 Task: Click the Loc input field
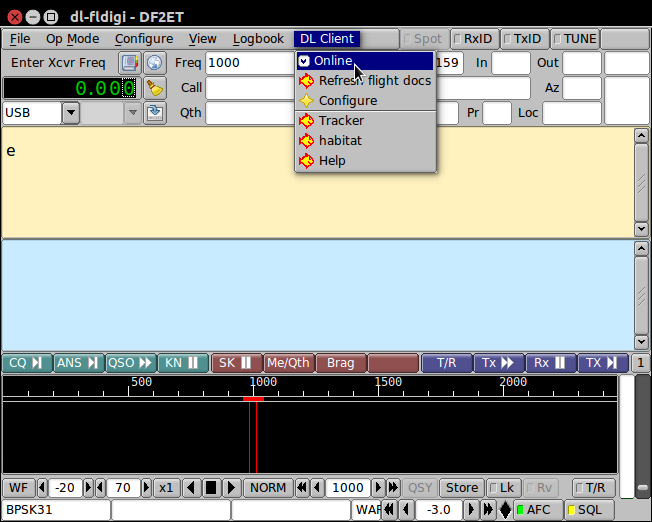pos(572,113)
